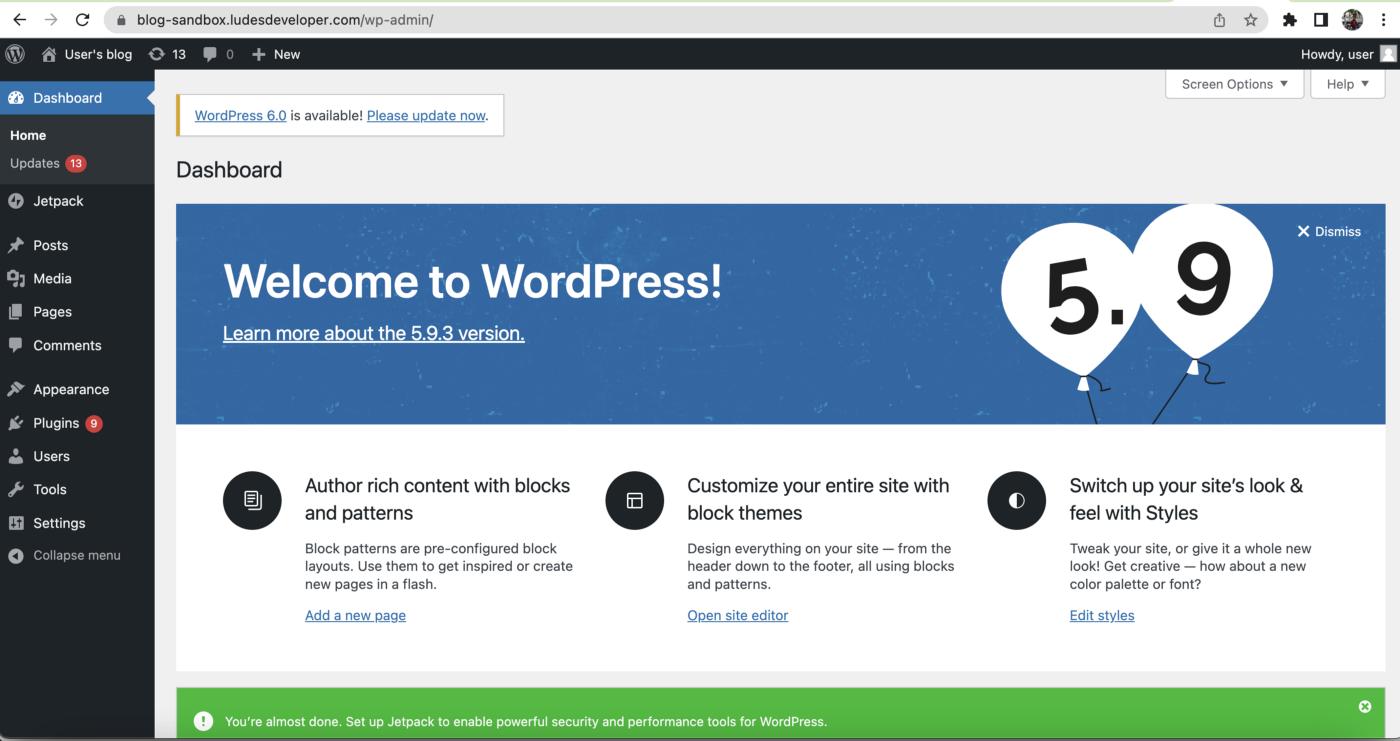Image resolution: width=1400 pixels, height=741 pixels.
Task: Click the Pages sidebar icon
Action: 18,311
